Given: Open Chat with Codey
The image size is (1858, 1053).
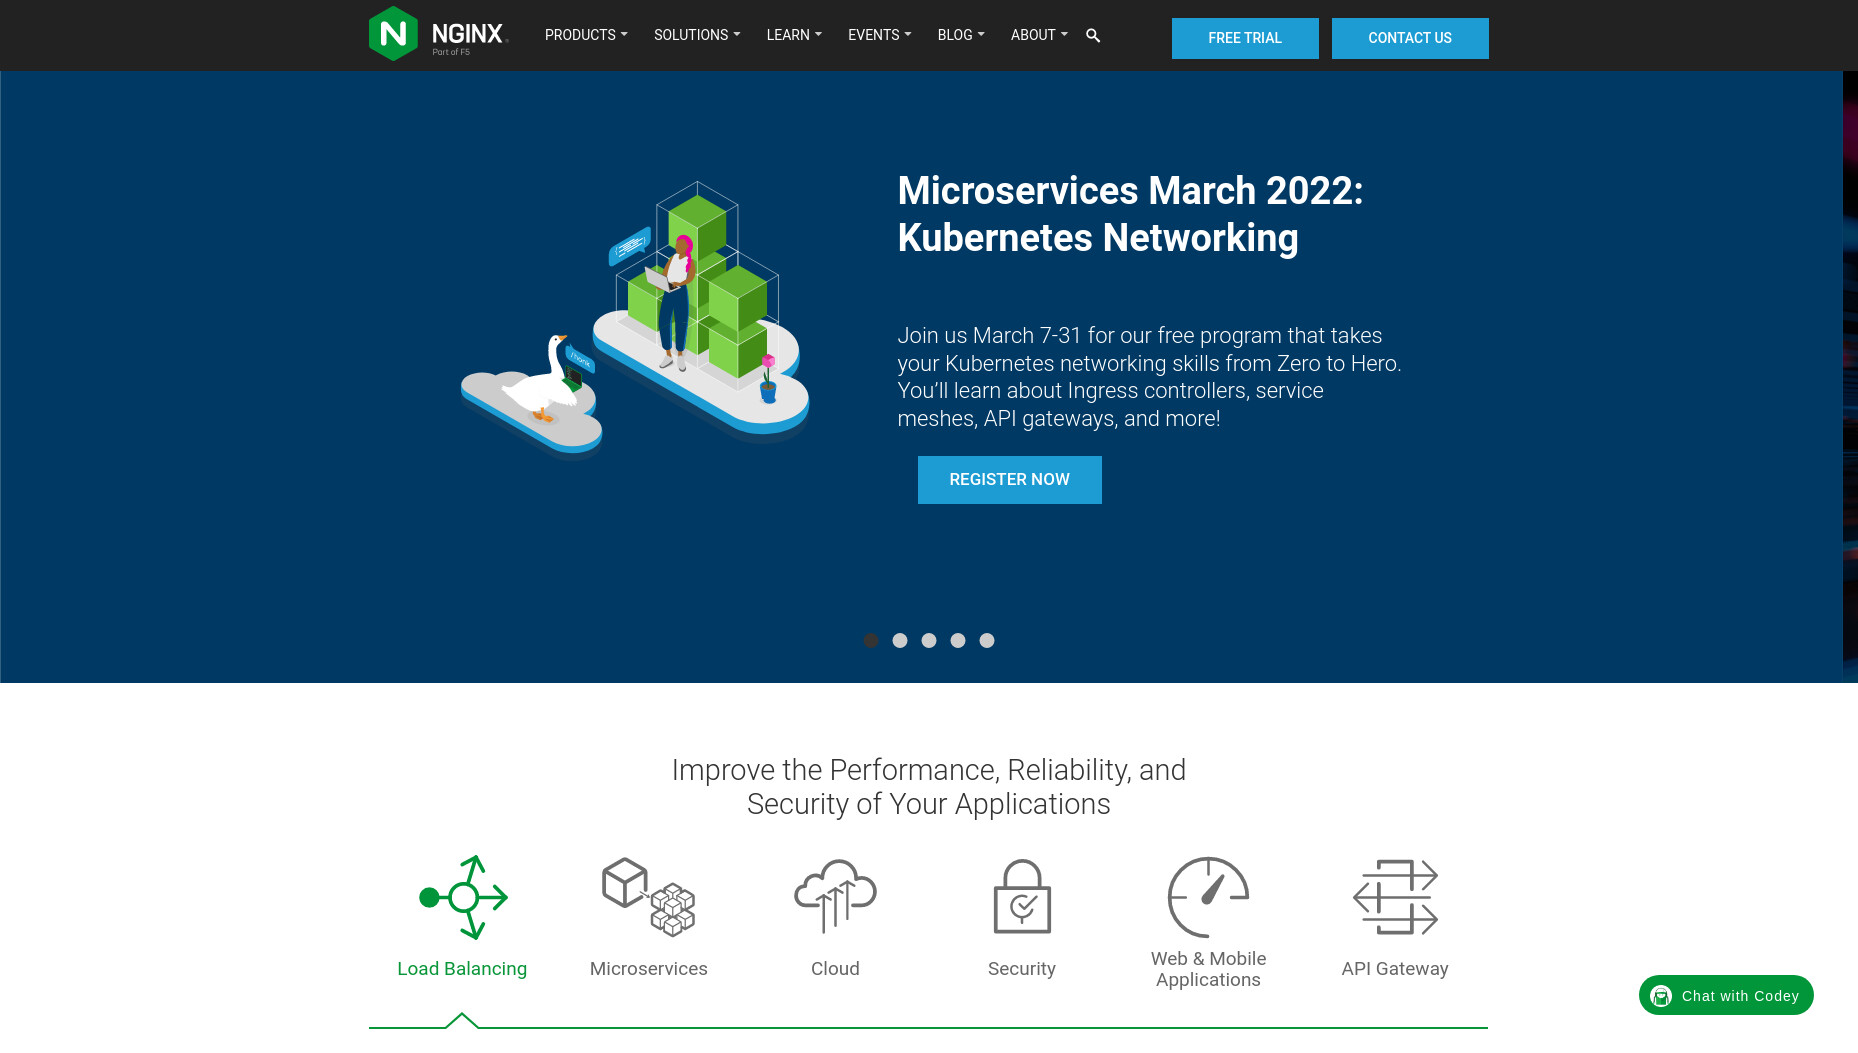Looking at the screenshot, I should [1726, 995].
